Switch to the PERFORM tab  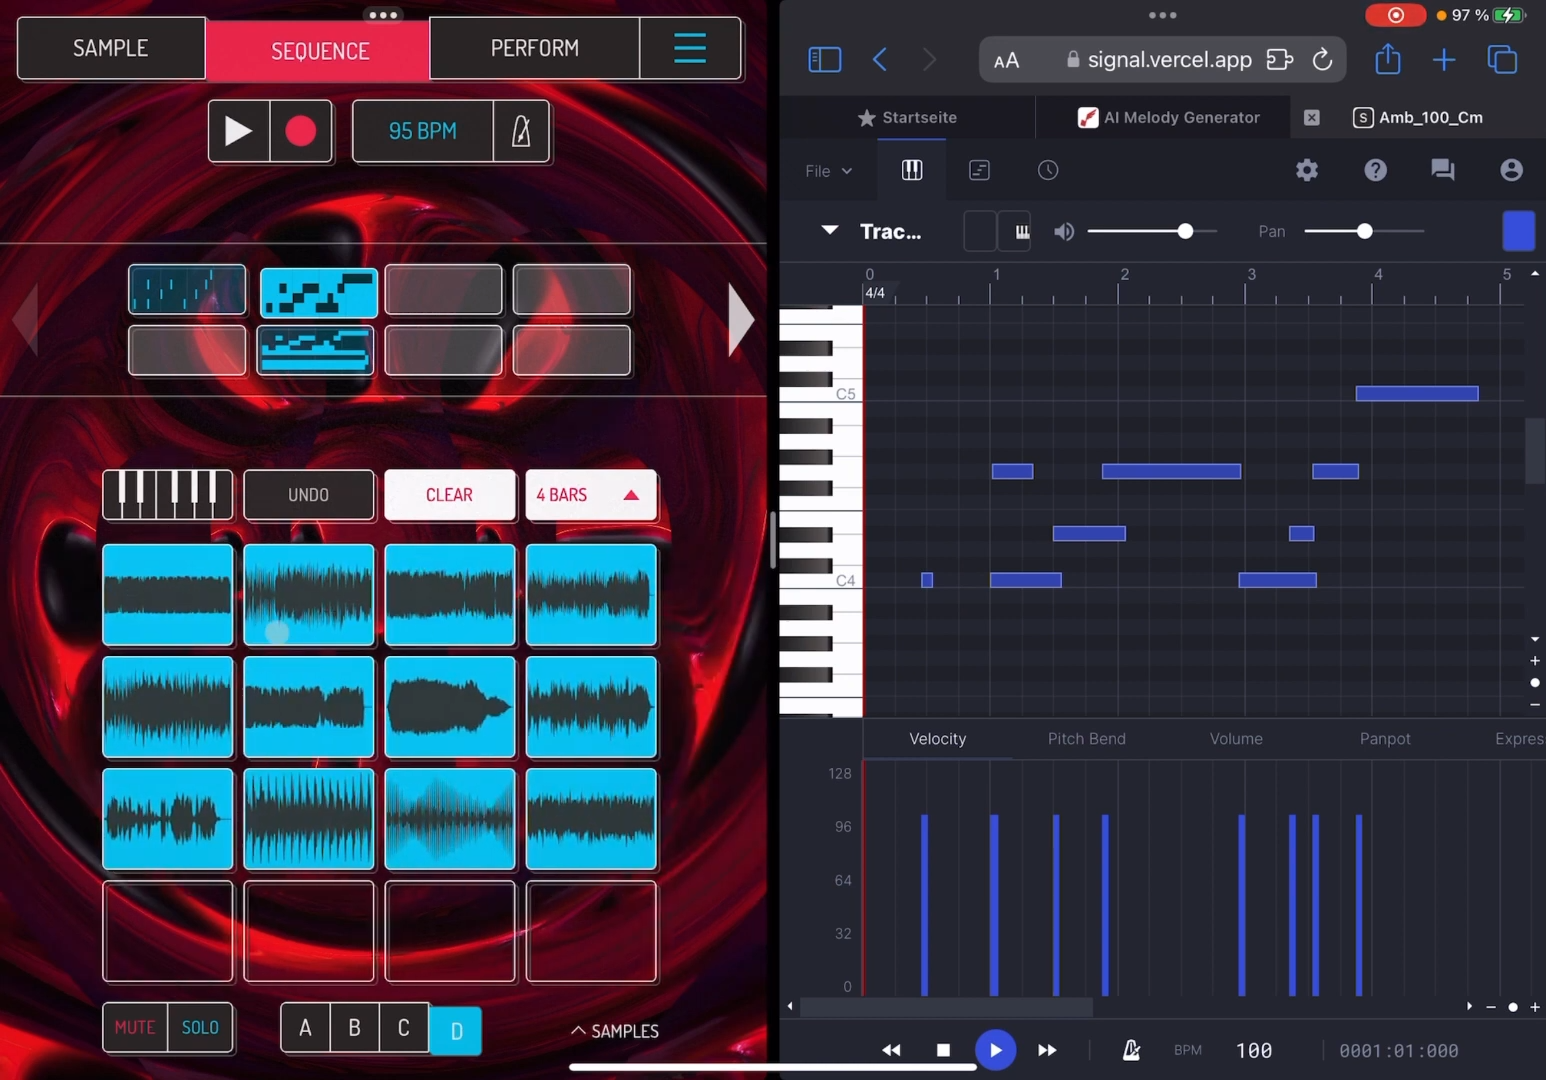click(534, 48)
